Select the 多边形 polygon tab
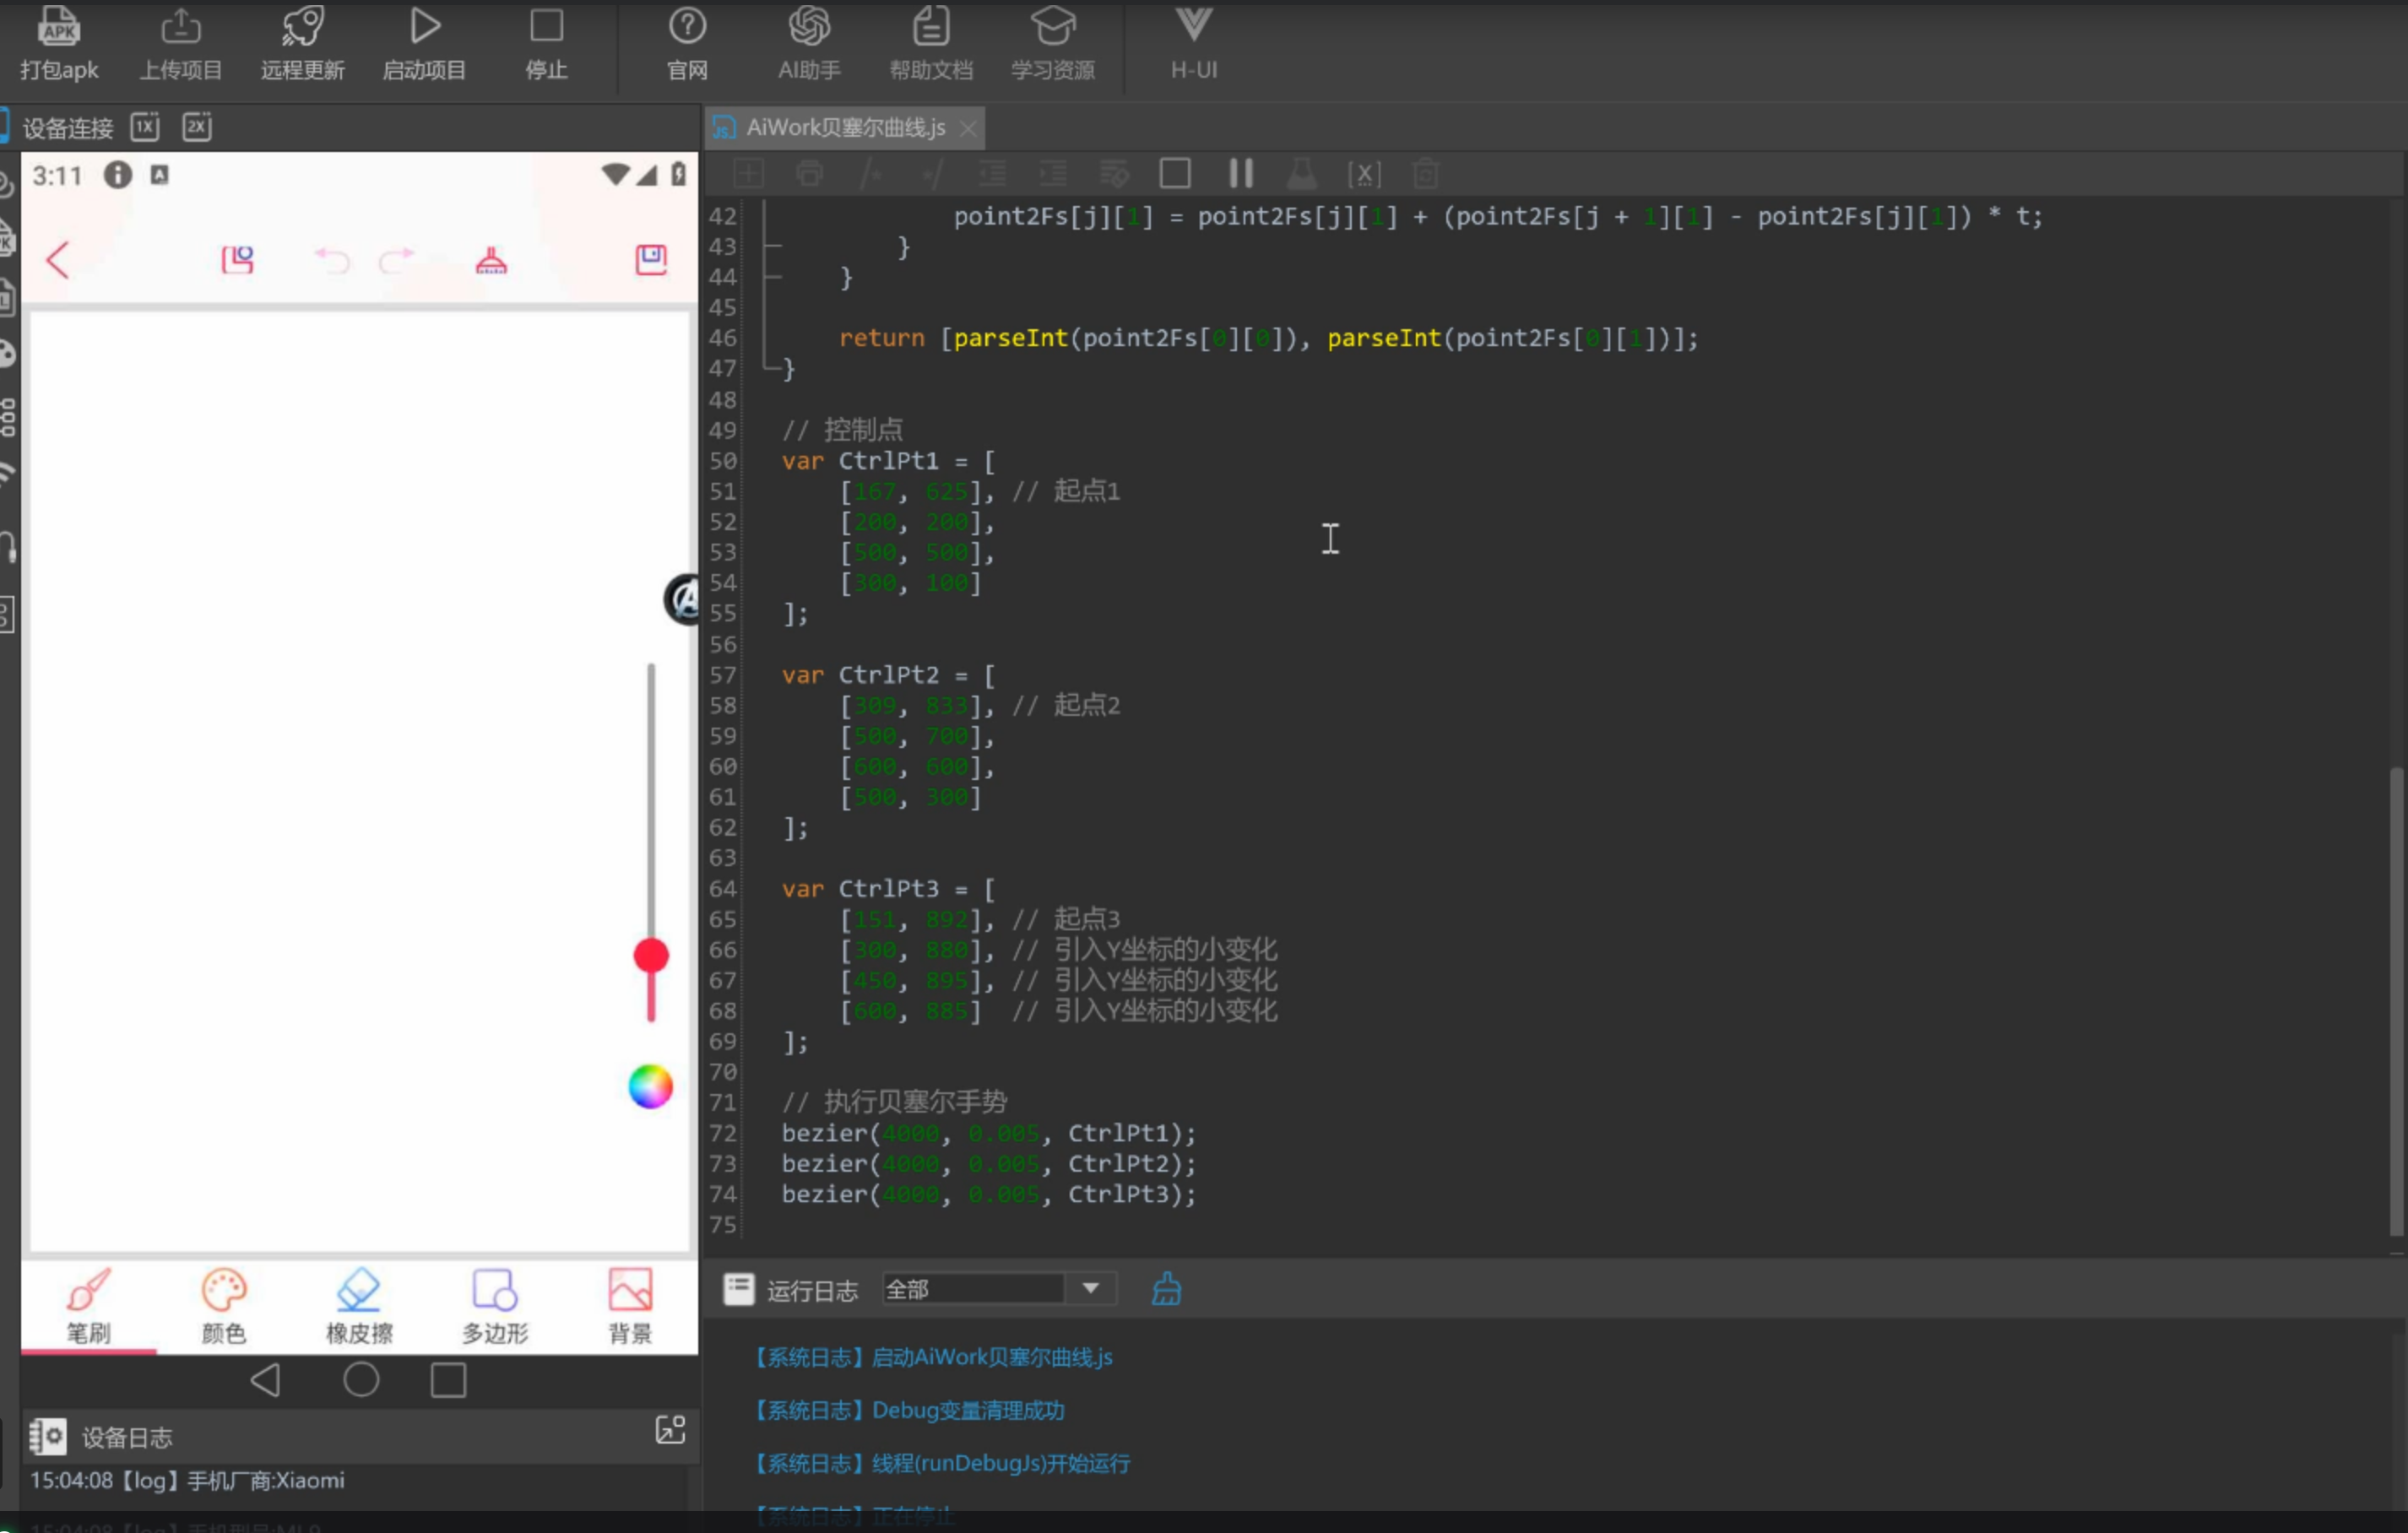This screenshot has height=1533, width=2408. (495, 1305)
